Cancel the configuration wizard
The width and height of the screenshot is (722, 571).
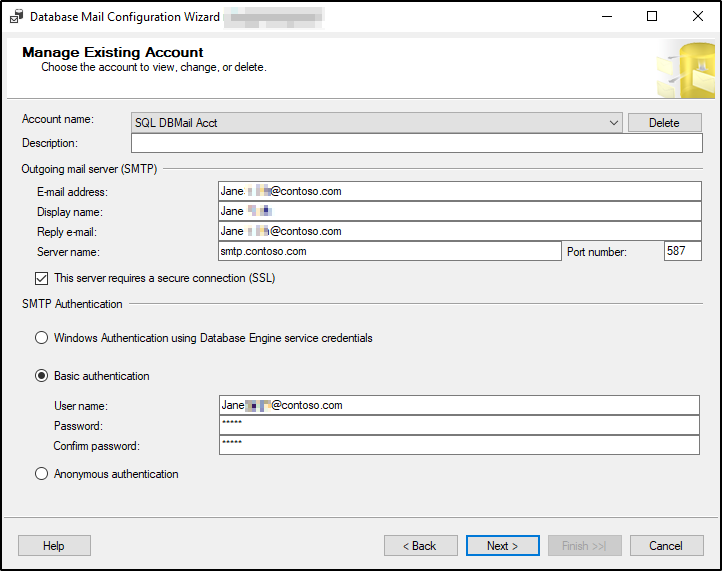pyautogui.click(x=665, y=546)
